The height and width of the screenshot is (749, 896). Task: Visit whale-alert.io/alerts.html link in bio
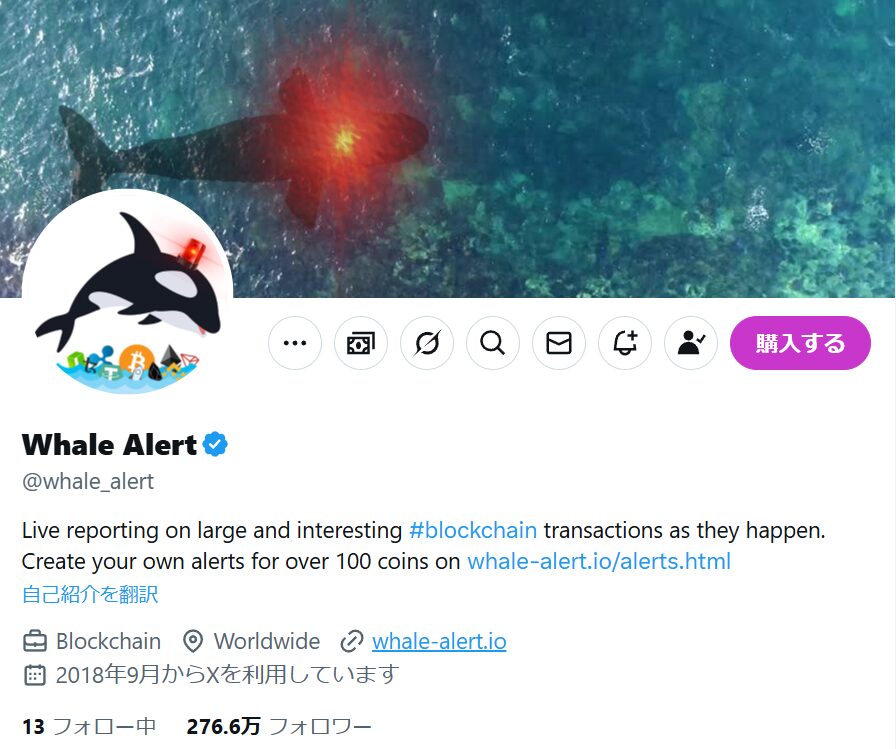599,562
